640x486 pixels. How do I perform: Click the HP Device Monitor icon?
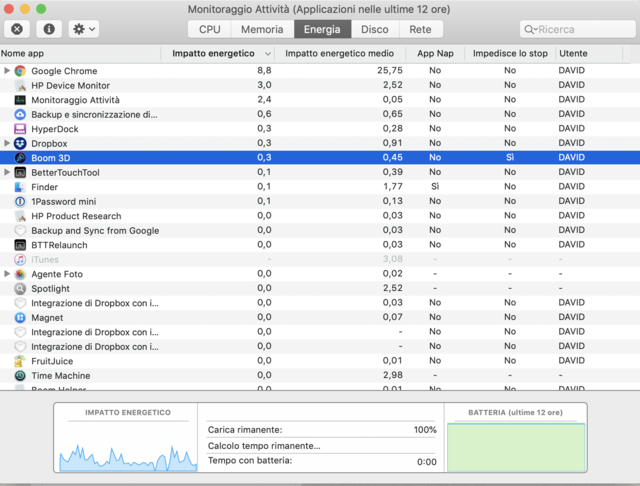20,86
